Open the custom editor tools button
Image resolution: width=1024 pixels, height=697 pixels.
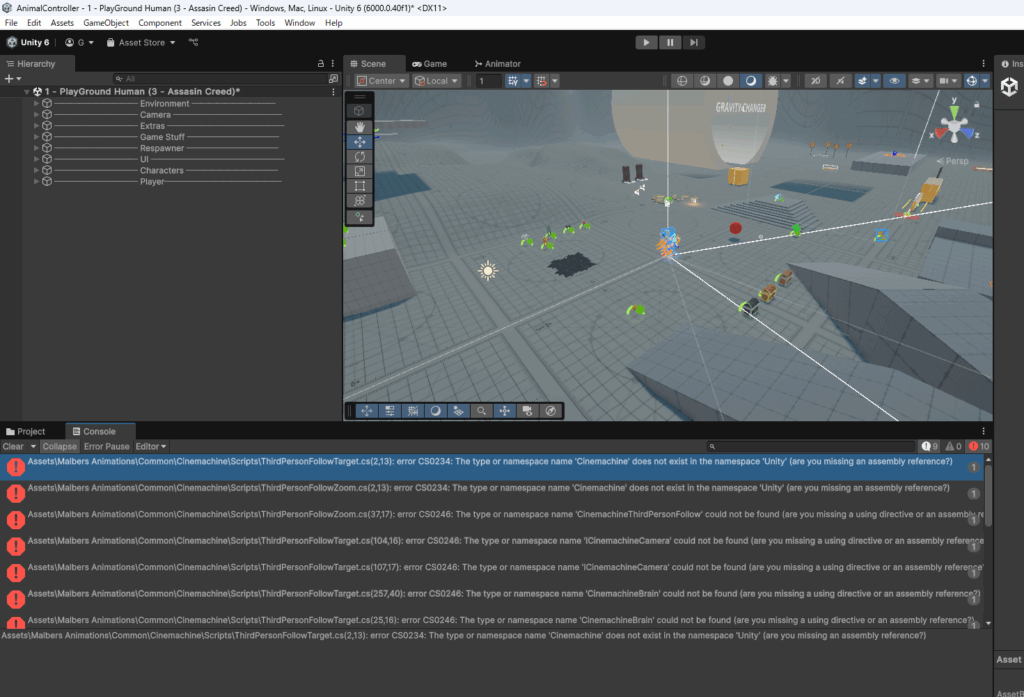(360, 217)
